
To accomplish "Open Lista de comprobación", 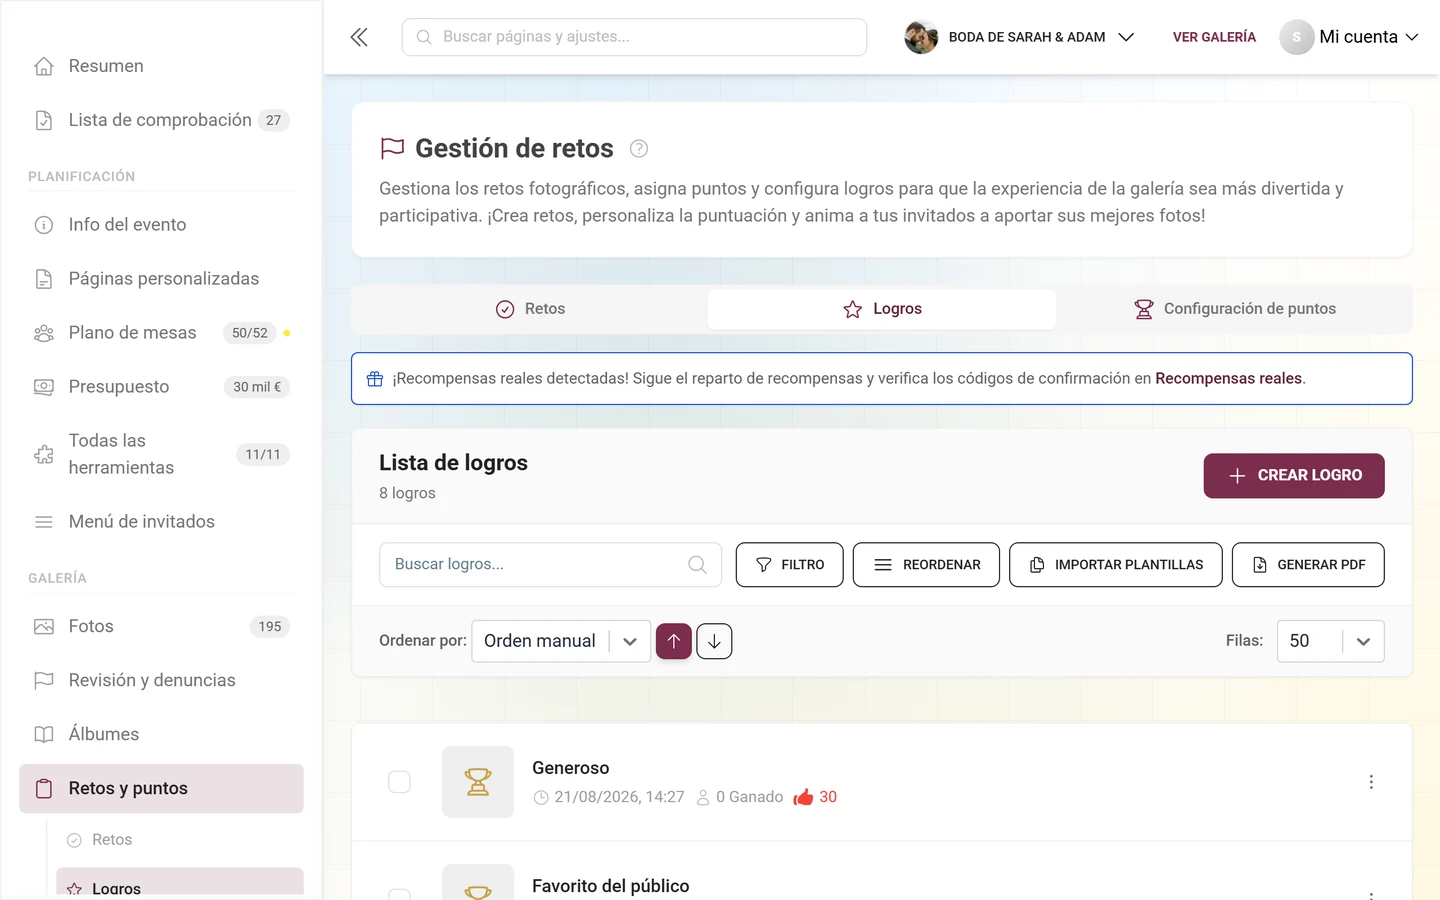I will (161, 120).
